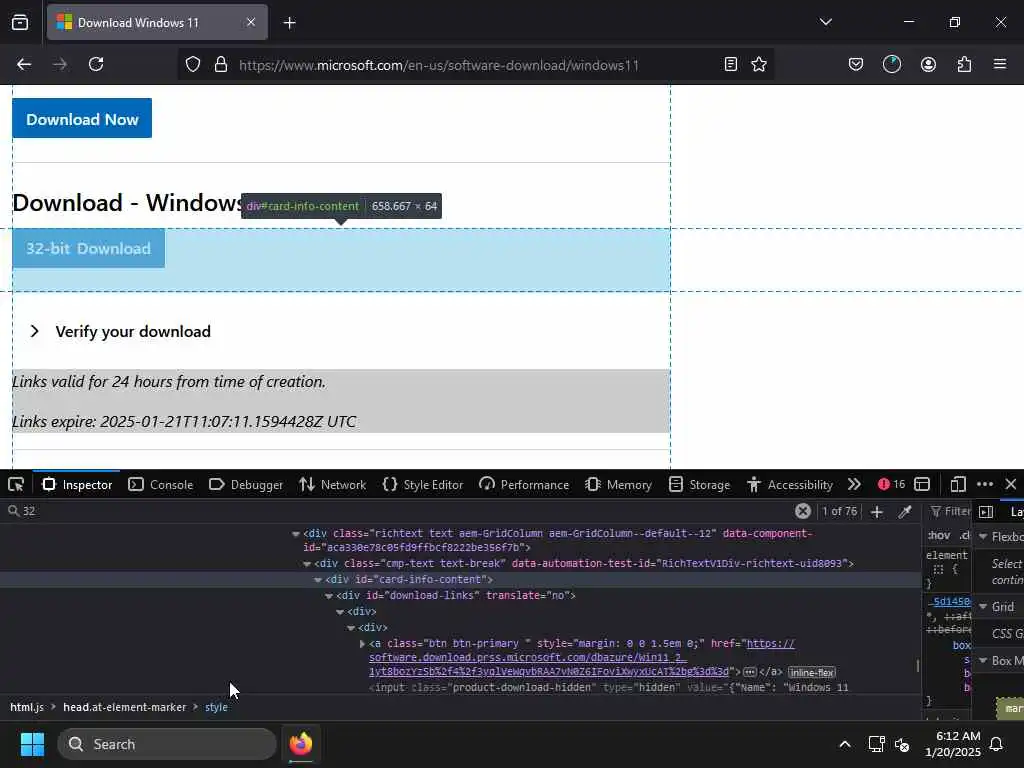This screenshot has width=1024, height=768.
Task: Open the Accessibility tab
Action: 790,485
